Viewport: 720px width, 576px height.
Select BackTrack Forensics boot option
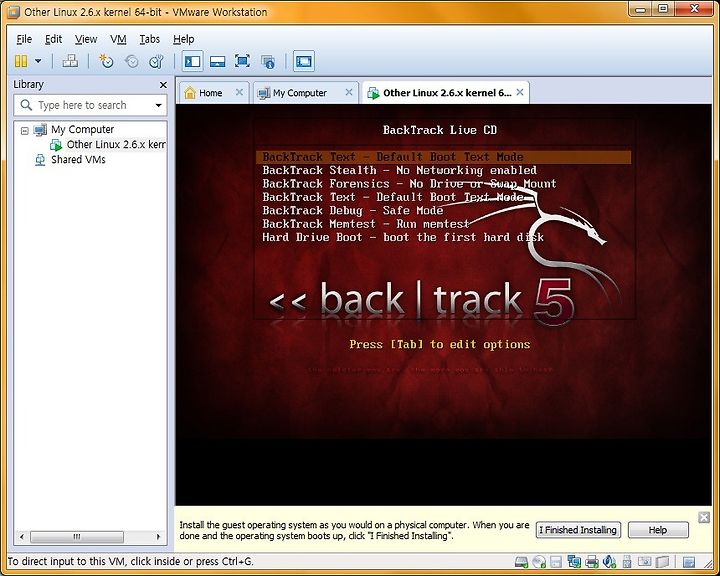409,184
